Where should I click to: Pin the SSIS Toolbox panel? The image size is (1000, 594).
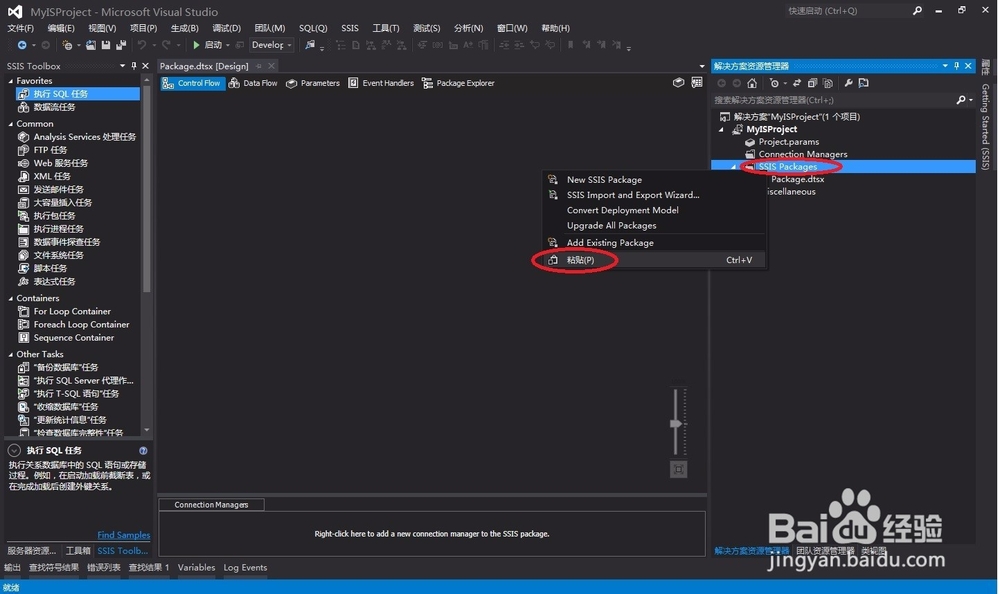[134, 66]
